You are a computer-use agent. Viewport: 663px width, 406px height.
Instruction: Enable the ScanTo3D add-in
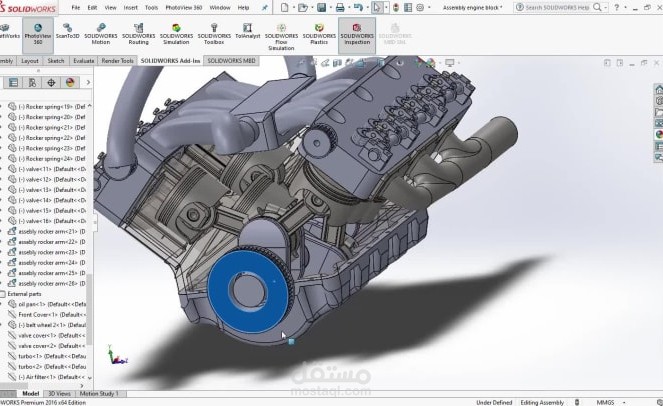click(x=67, y=32)
